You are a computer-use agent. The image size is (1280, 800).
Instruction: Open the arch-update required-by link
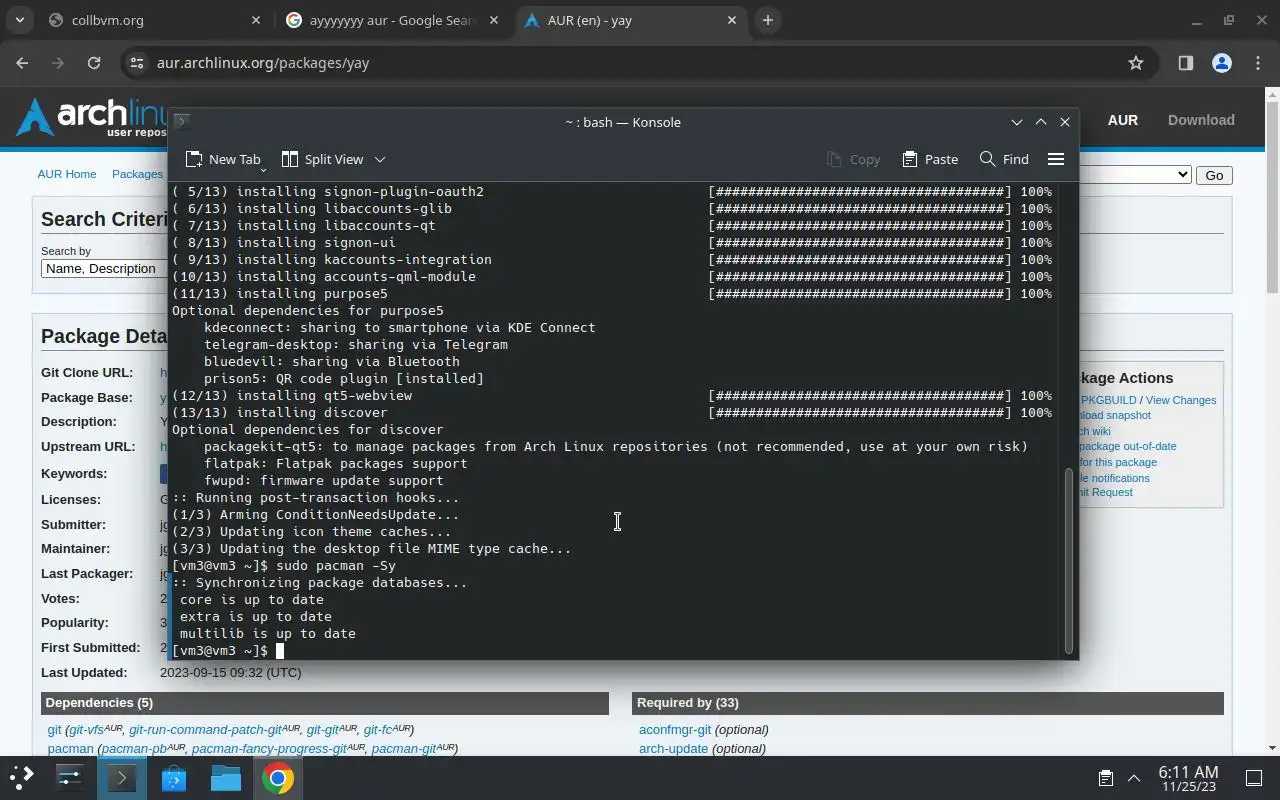(673, 748)
